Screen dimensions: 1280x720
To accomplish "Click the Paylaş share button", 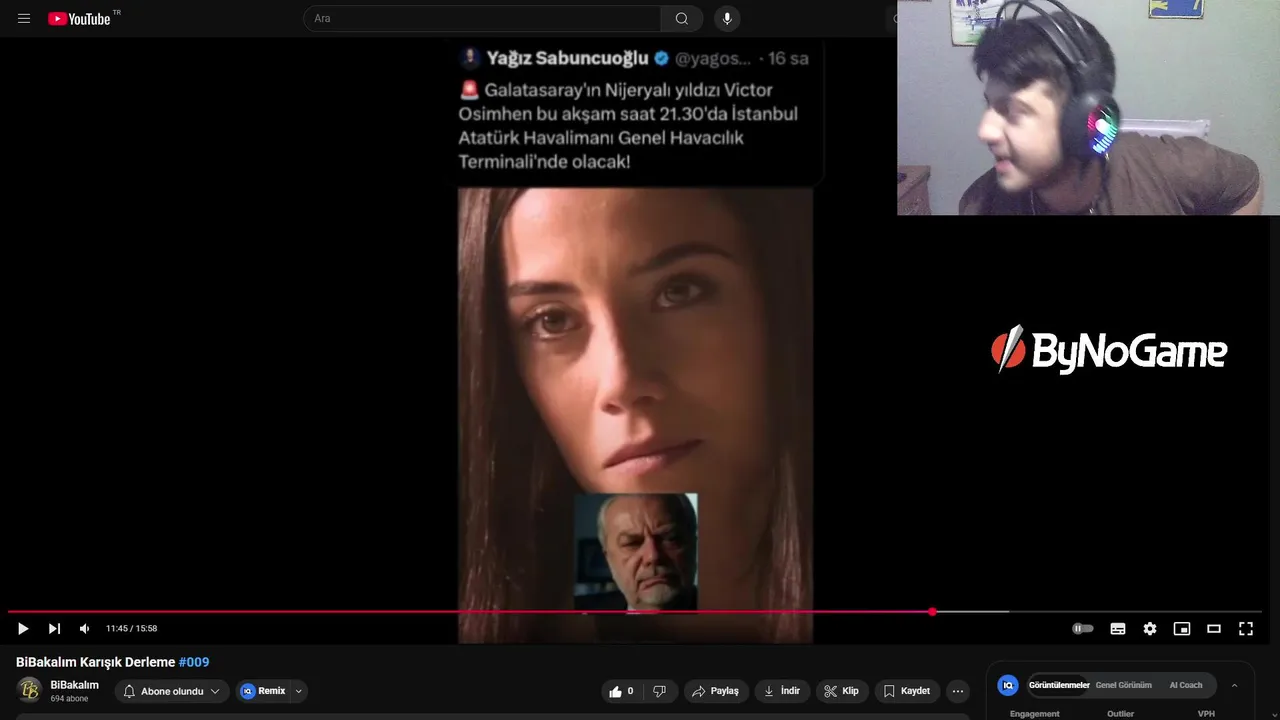I will coord(715,691).
